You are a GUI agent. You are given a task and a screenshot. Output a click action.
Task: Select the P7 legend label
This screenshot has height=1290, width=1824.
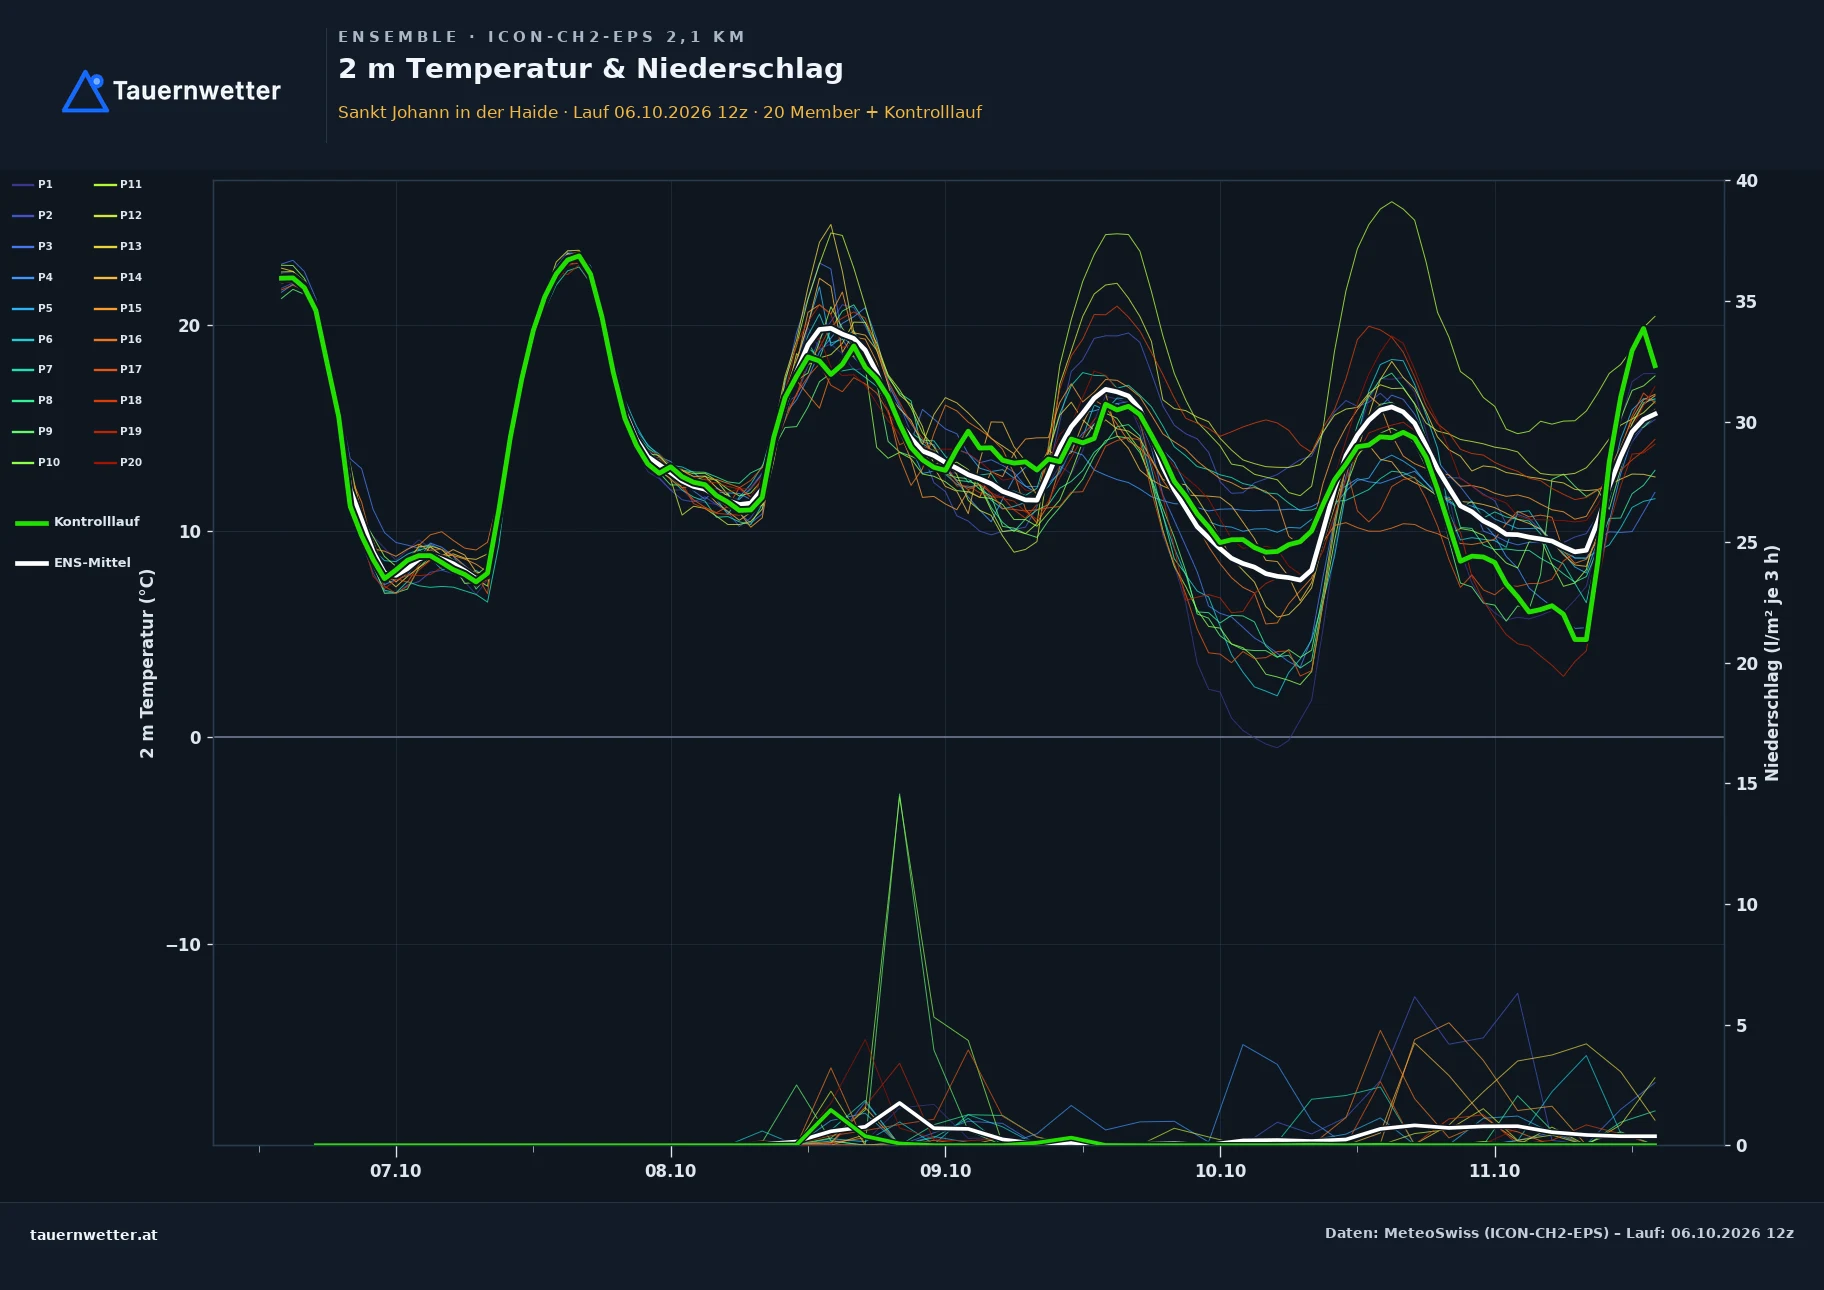(x=45, y=369)
